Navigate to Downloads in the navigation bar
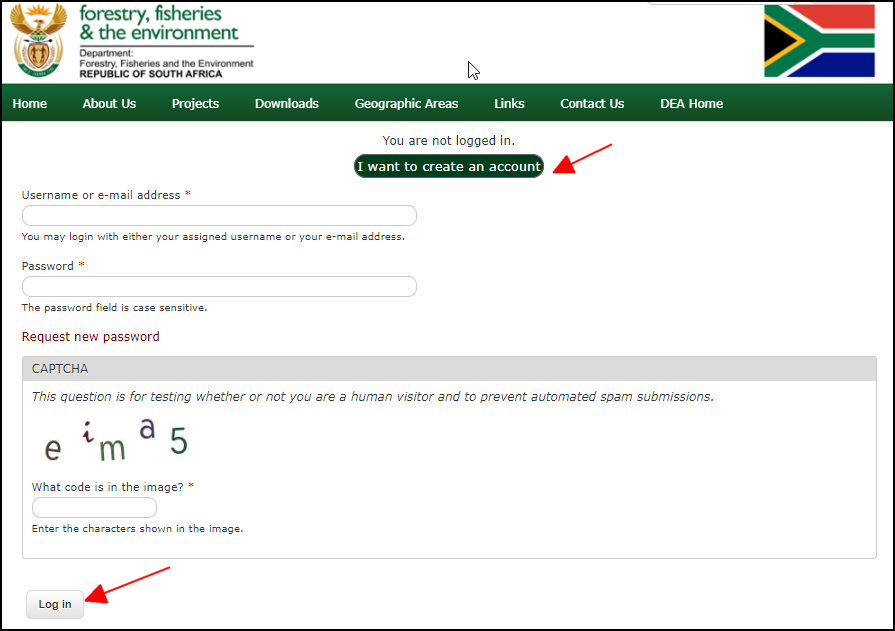 pyautogui.click(x=286, y=104)
